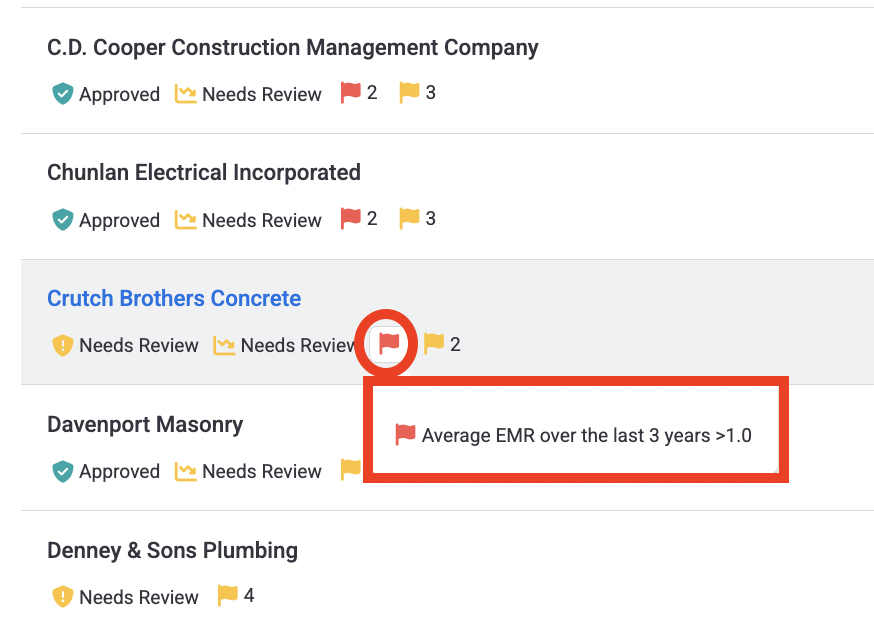Image resolution: width=874 pixels, height=634 pixels.
Task: Click Denney & Sons' yellow flag icon
Action: click(227, 596)
